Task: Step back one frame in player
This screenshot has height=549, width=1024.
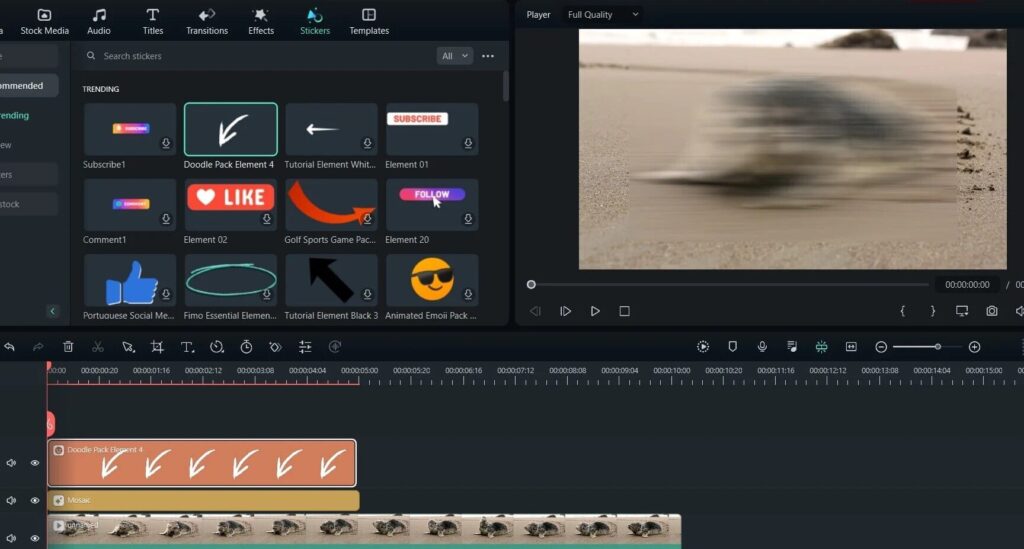Action: 535,311
